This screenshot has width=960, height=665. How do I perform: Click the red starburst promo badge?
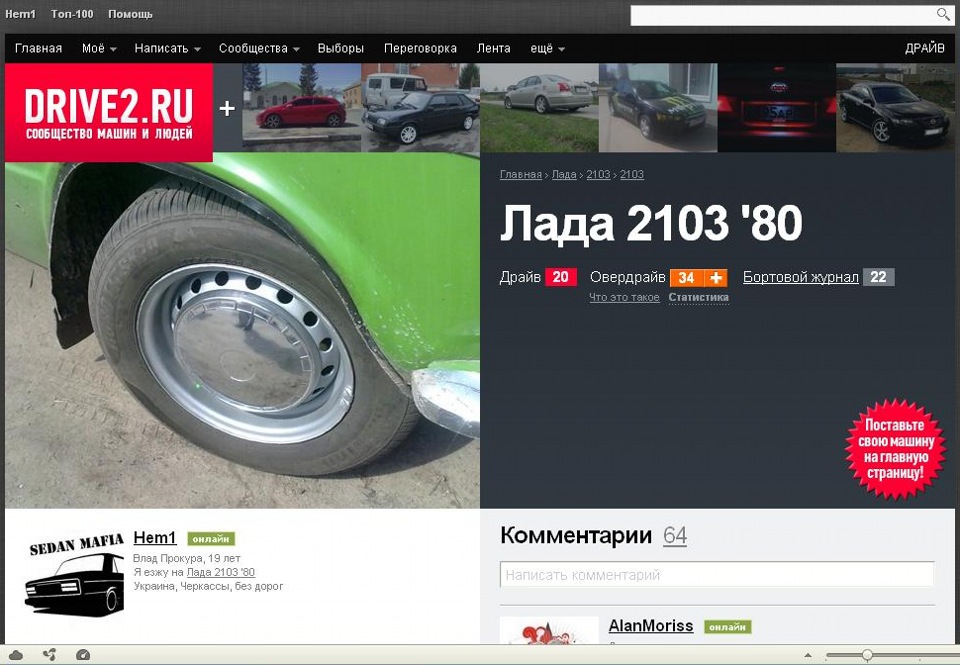894,448
